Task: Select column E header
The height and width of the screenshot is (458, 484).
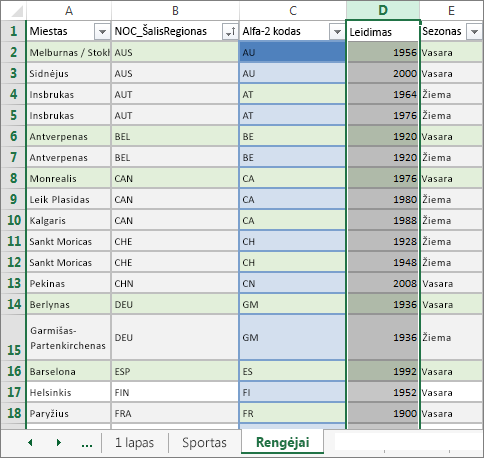Action: [451, 11]
